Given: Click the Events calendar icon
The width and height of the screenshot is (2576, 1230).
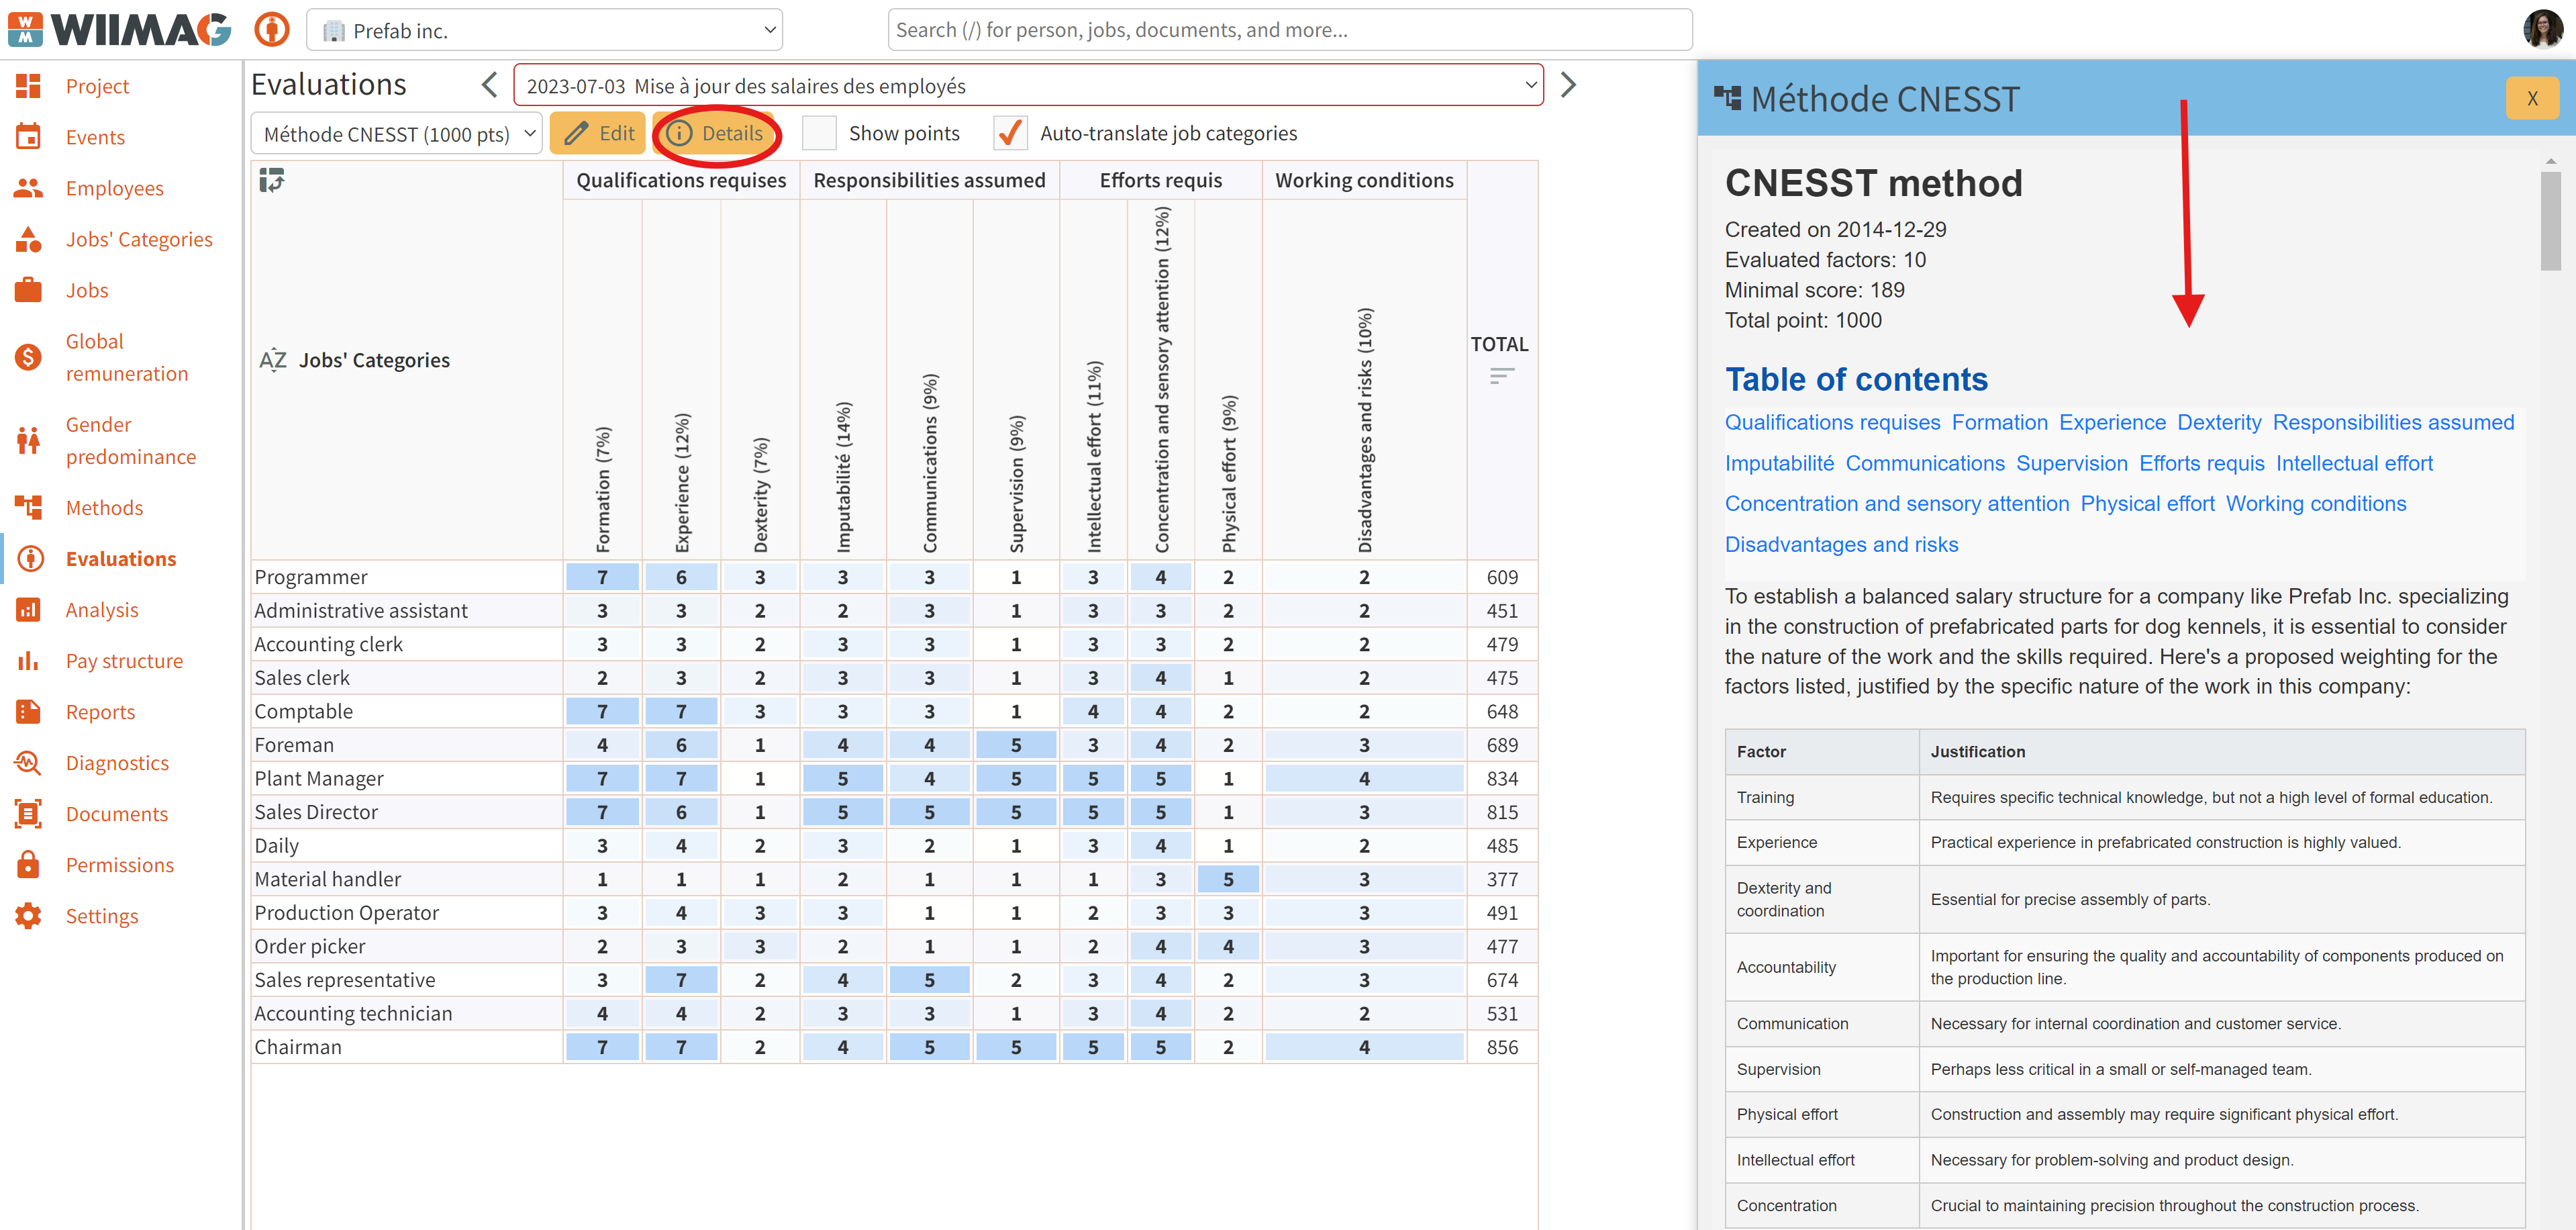Looking at the screenshot, I should [x=28, y=137].
